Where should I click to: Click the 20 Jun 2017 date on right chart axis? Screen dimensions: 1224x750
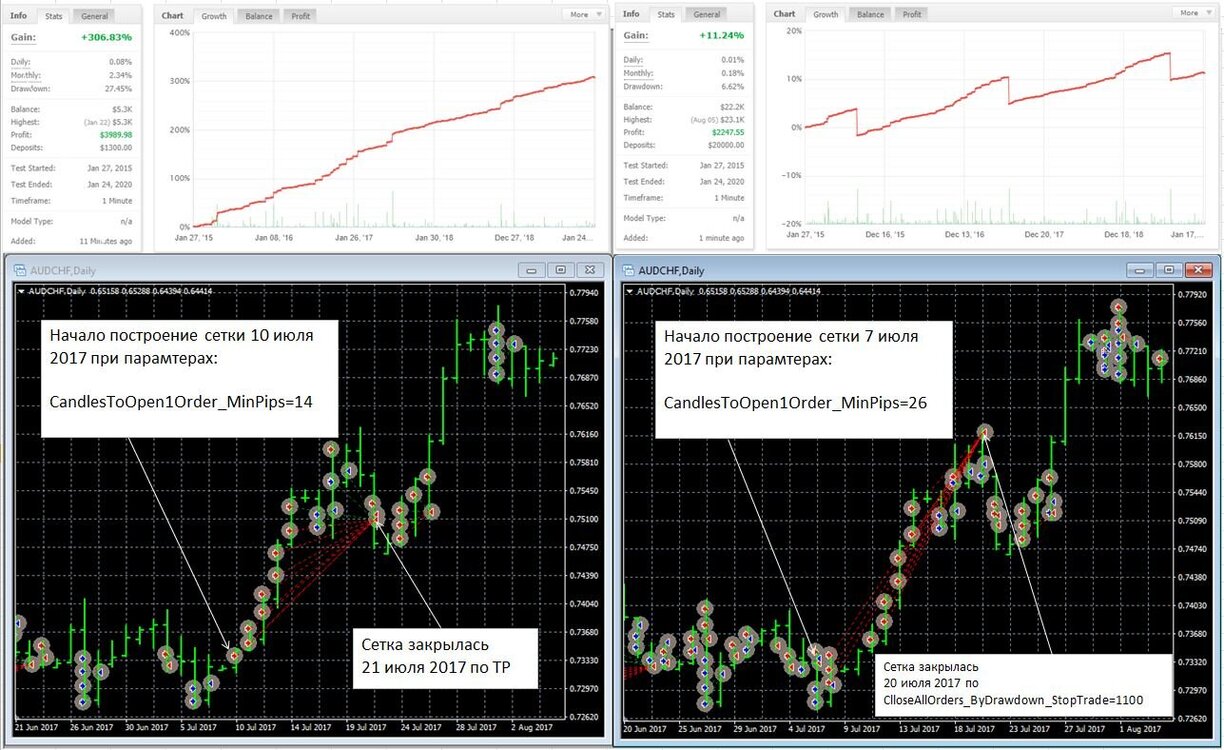click(644, 730)
